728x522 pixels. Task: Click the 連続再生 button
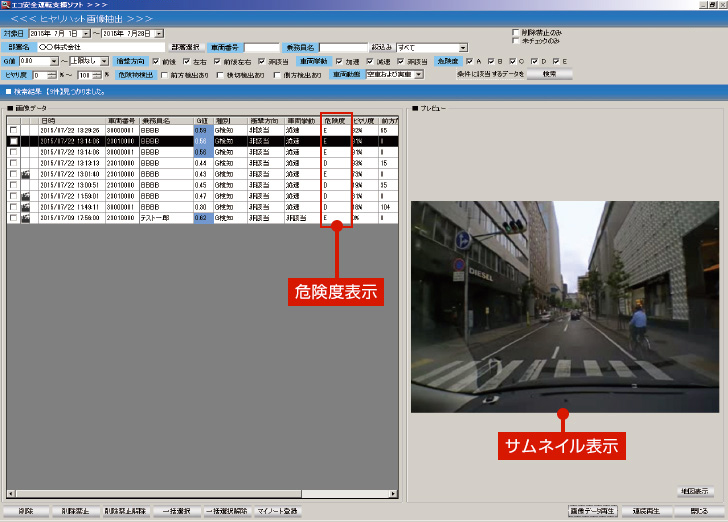click(647, 511)
